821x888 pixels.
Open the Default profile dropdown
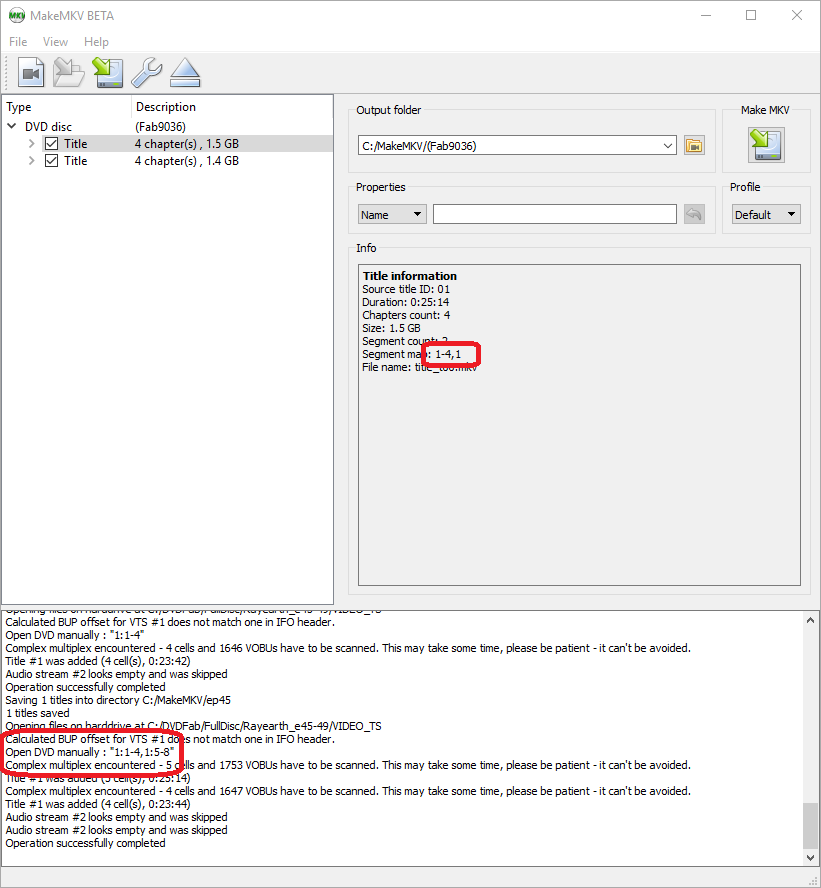click(766, 215)
